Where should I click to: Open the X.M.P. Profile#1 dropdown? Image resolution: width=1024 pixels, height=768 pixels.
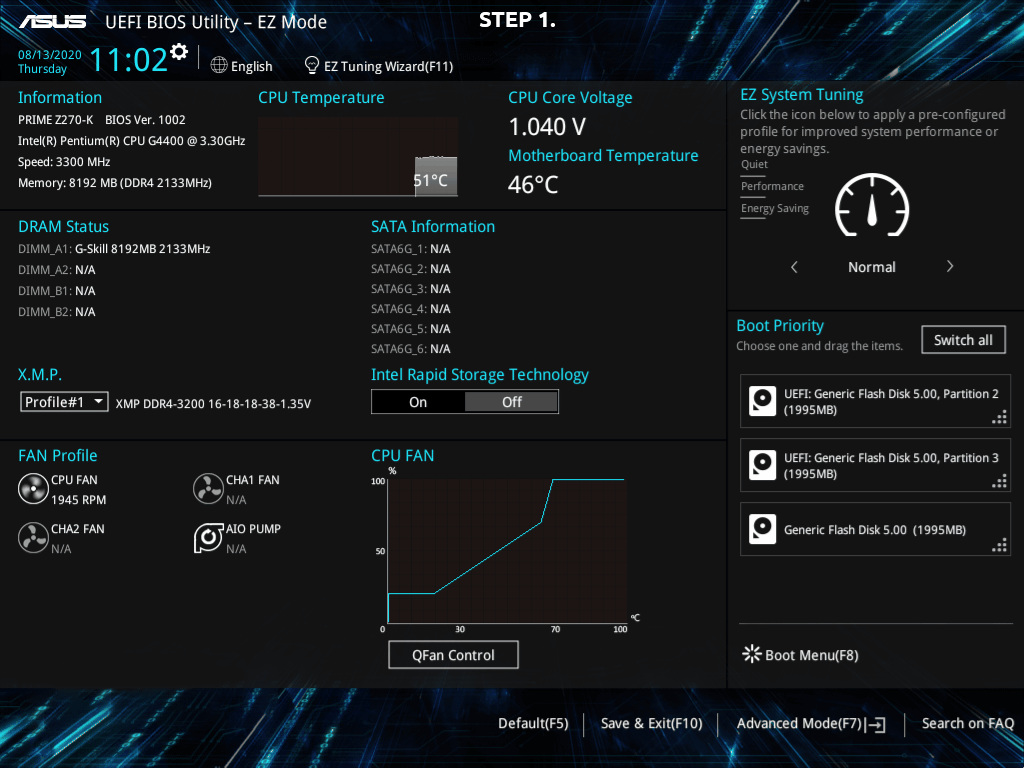coord(65,402)
